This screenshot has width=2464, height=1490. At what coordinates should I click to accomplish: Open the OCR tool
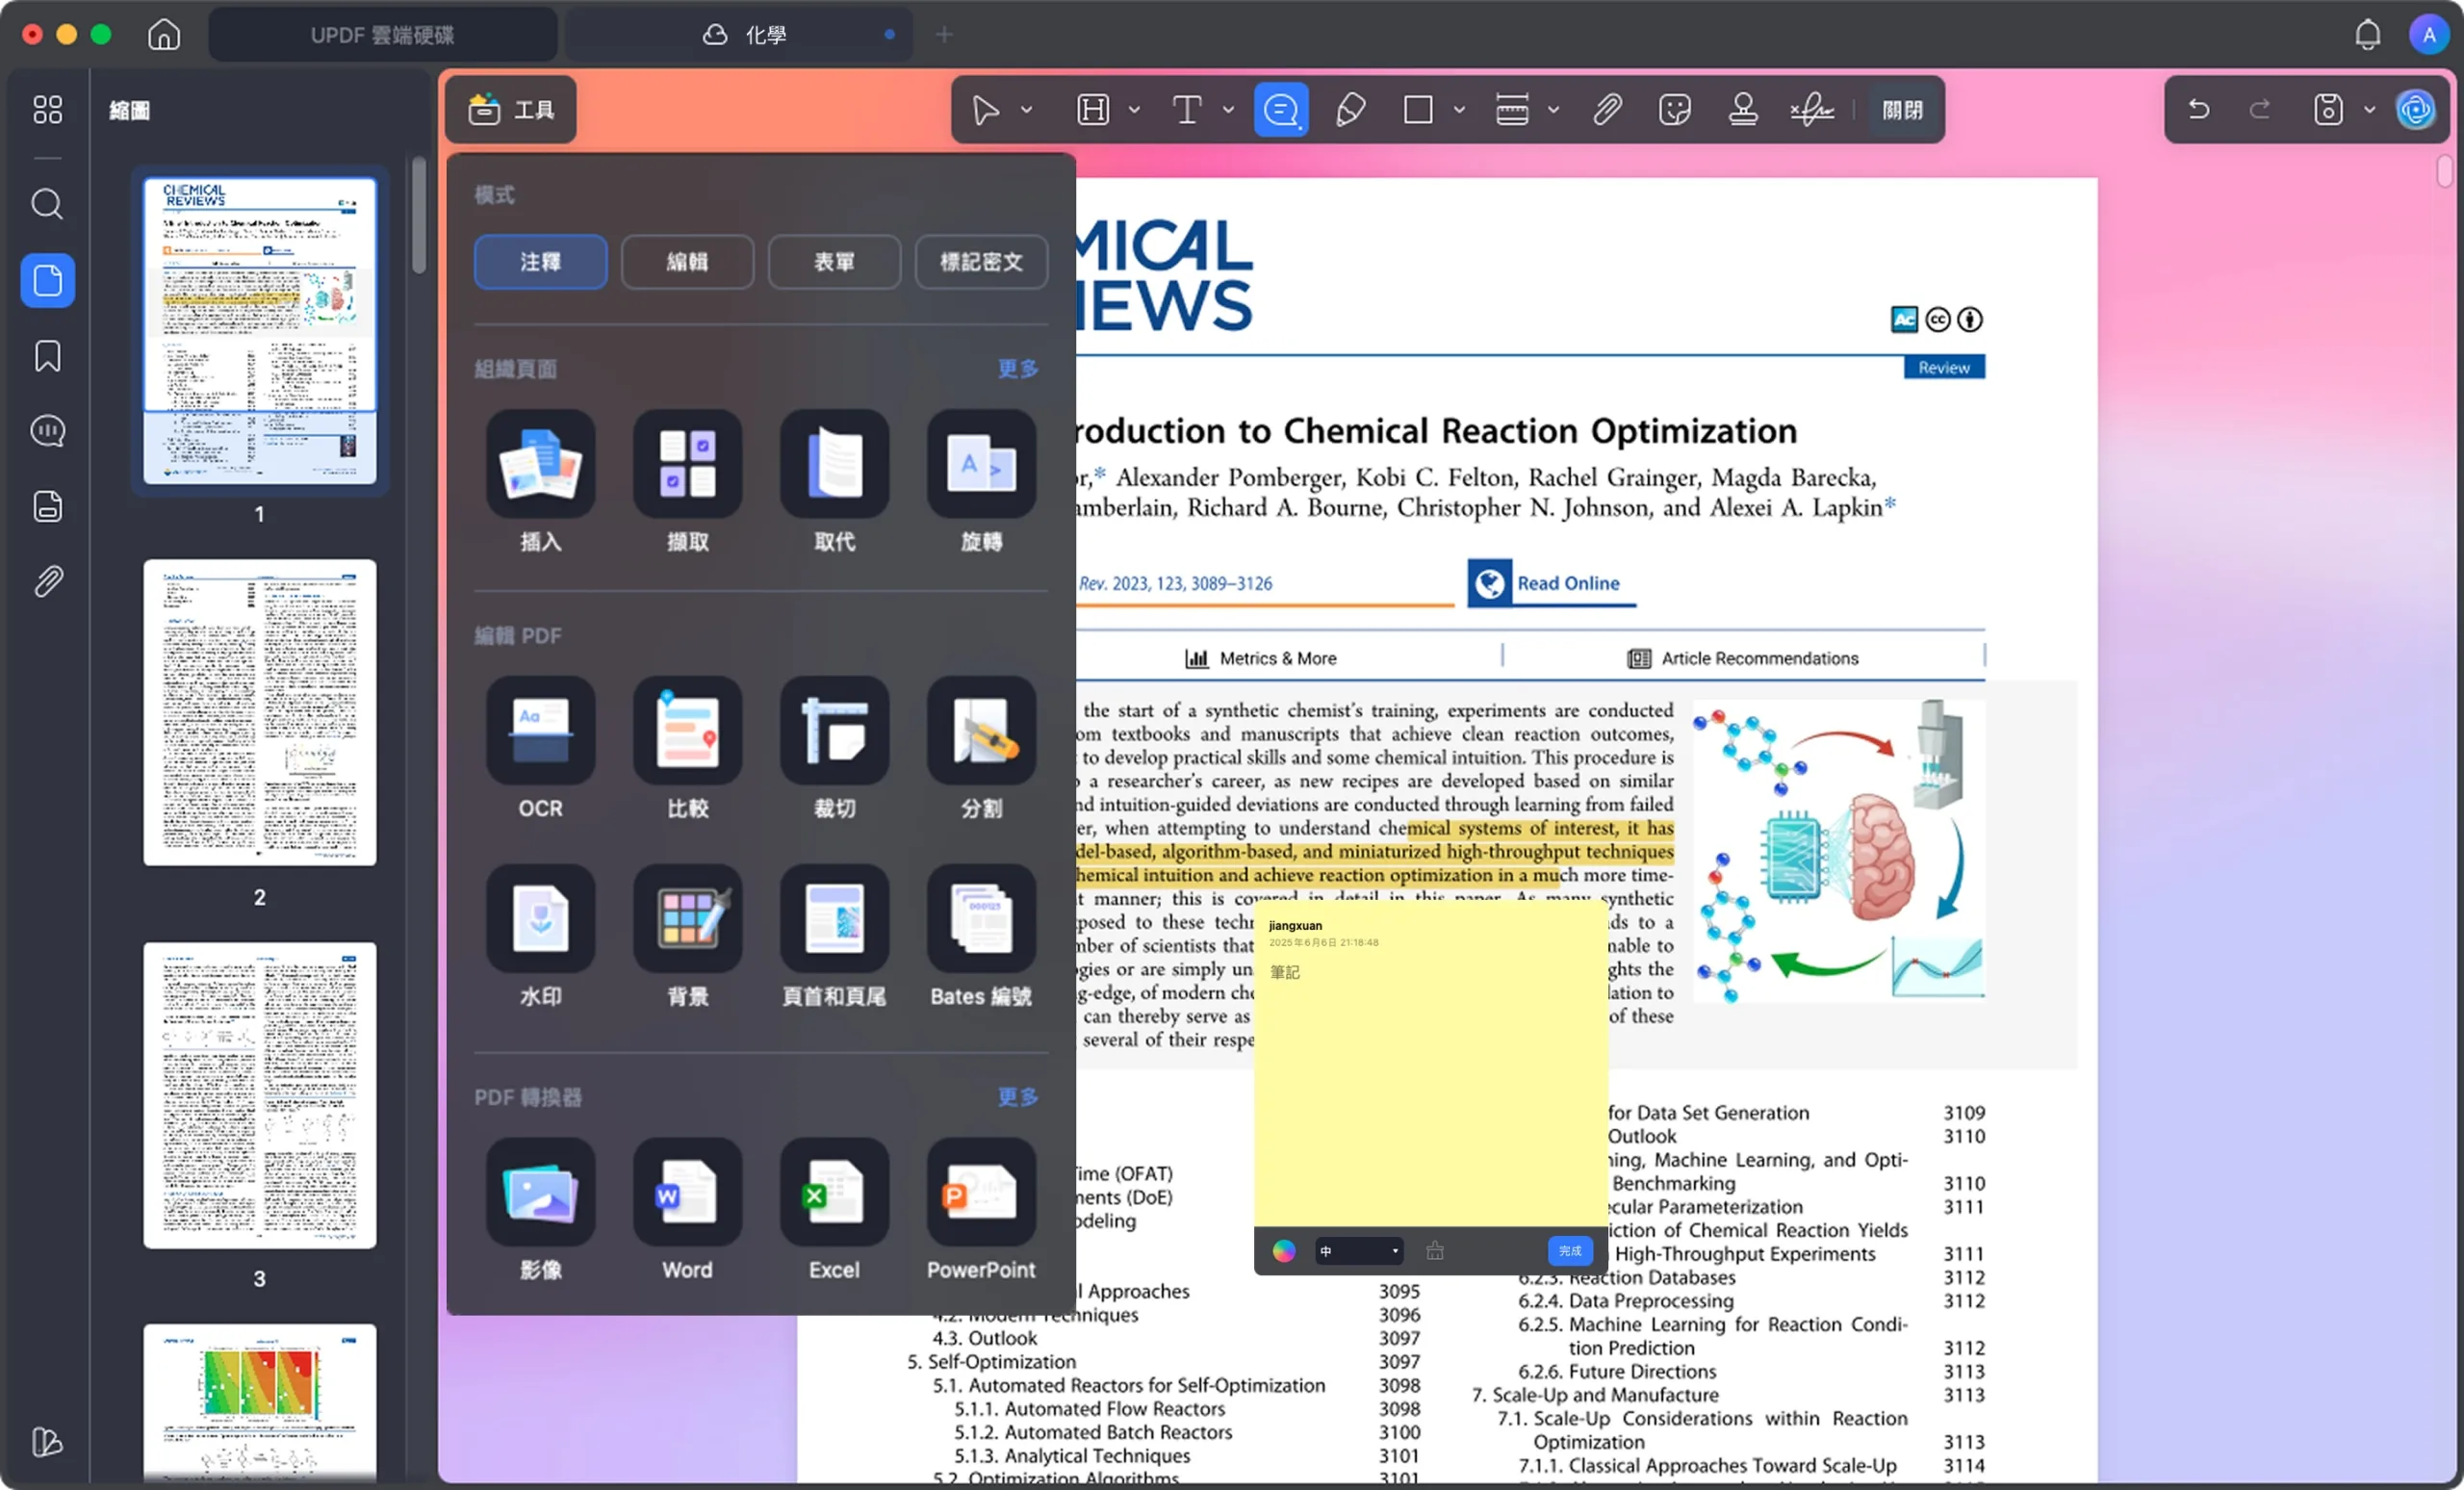(540, 731)
